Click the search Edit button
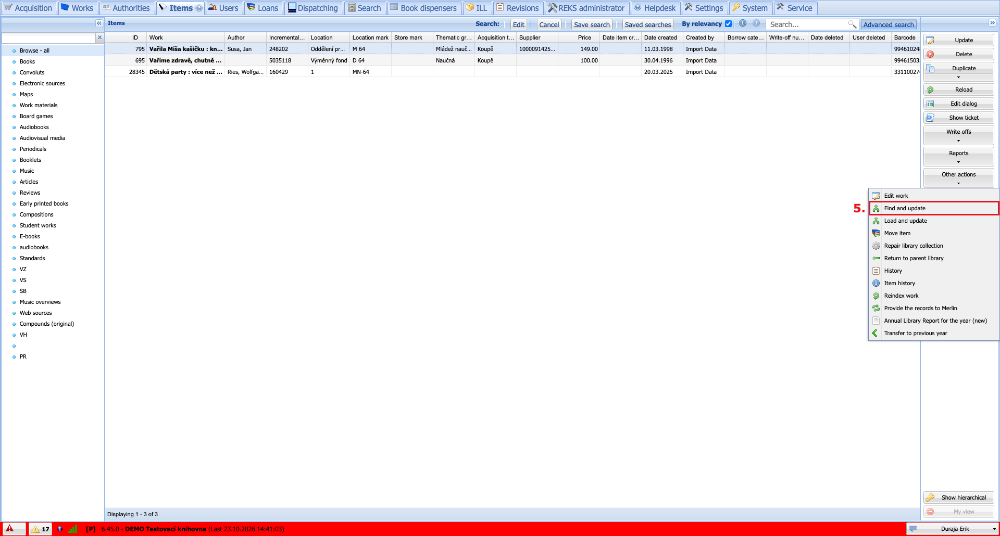1000x536 pixels. pos(518,24)
